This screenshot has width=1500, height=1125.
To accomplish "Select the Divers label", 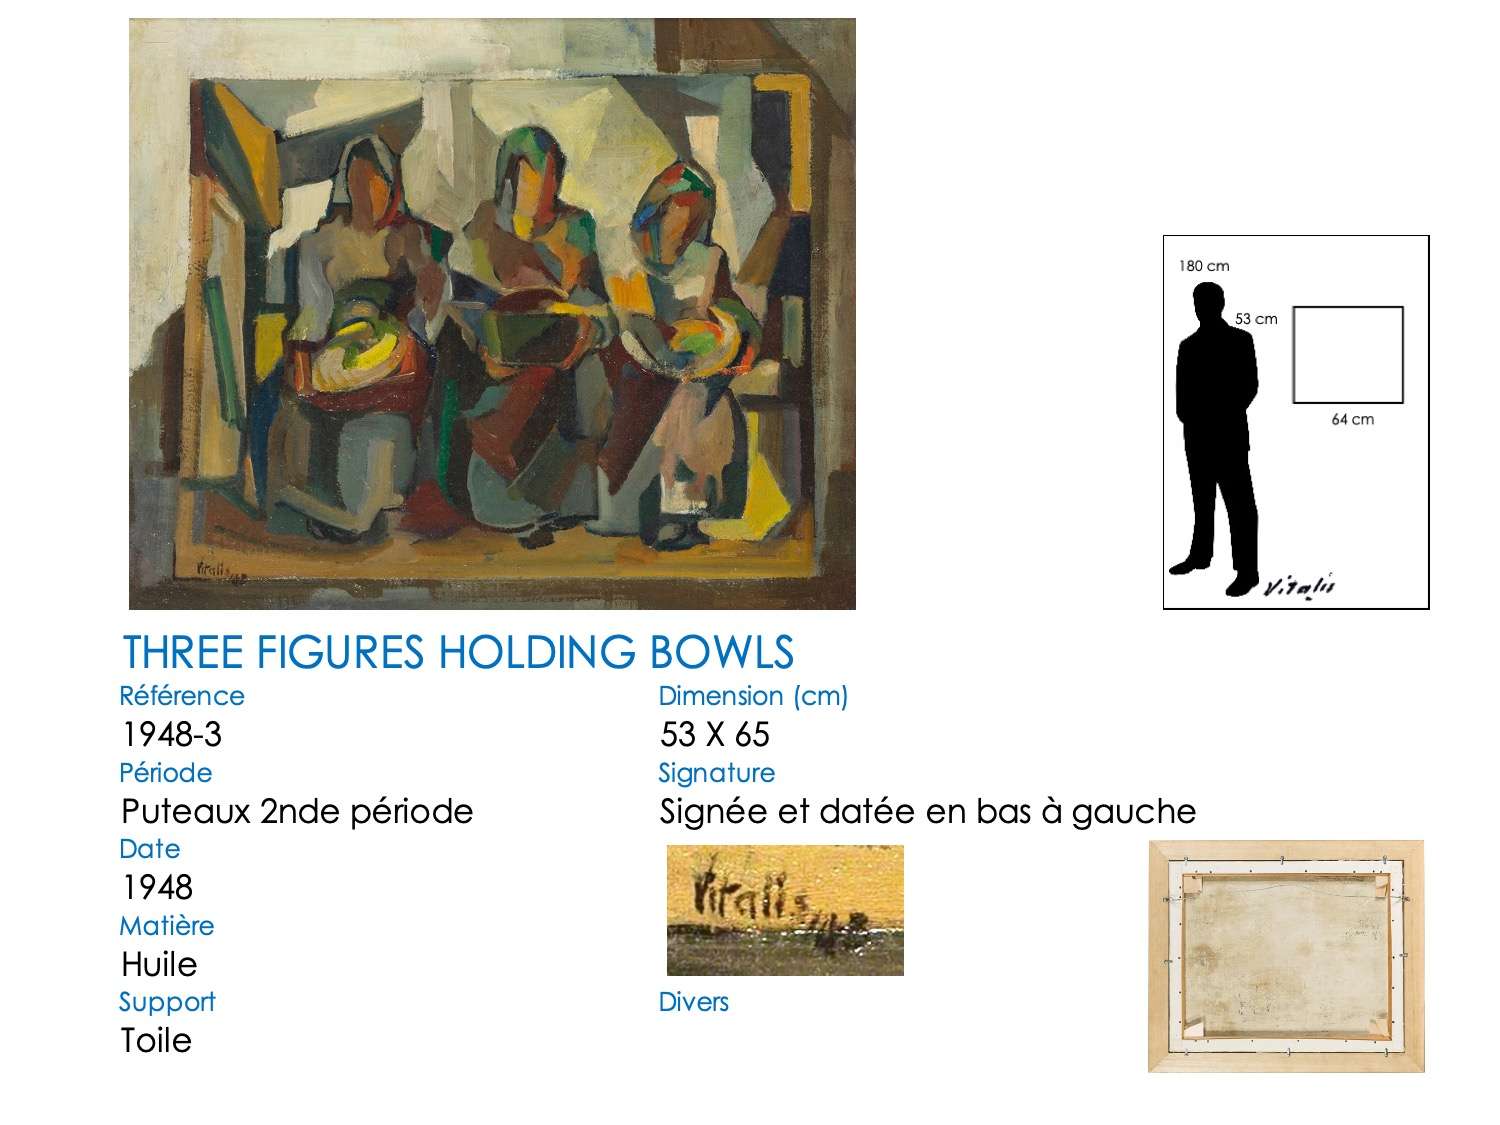I will click(x=694, y=1002).
